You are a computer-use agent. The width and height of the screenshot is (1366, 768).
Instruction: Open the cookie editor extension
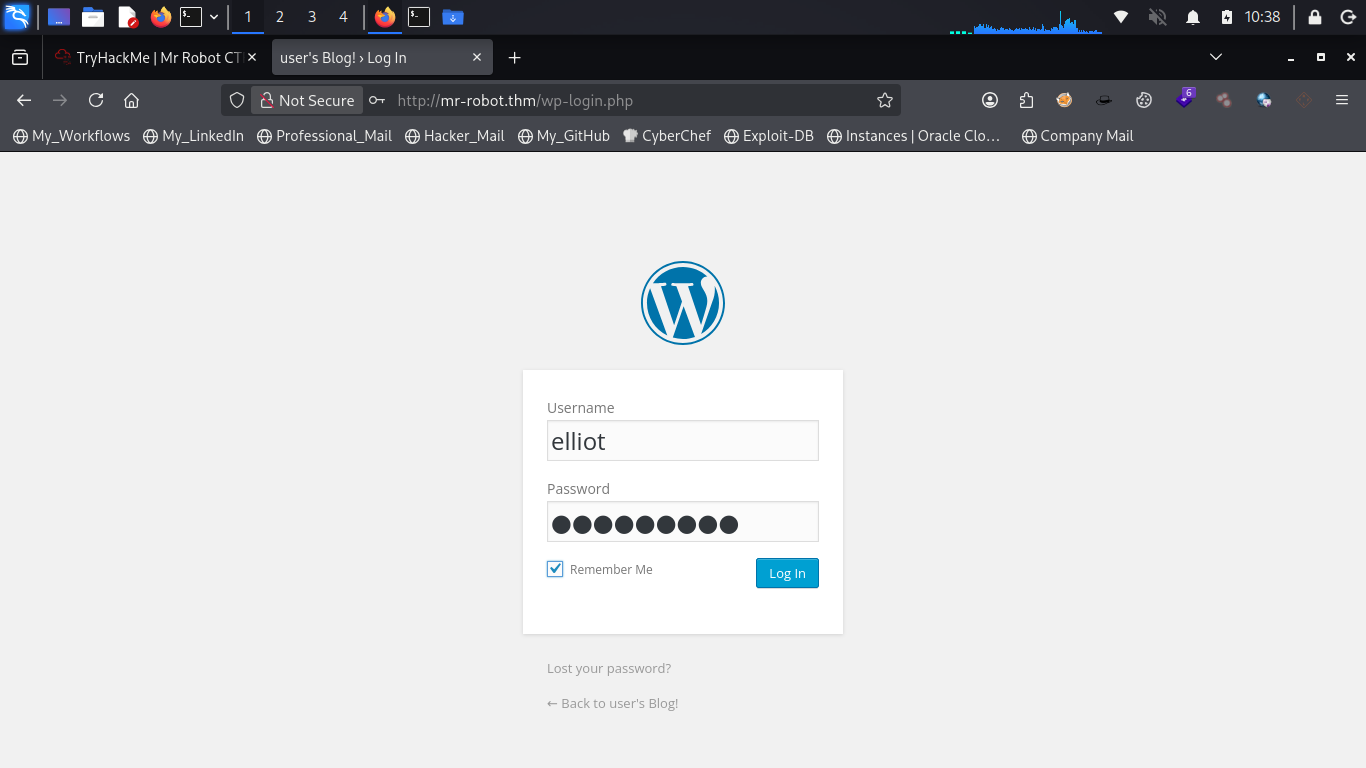1144,100
